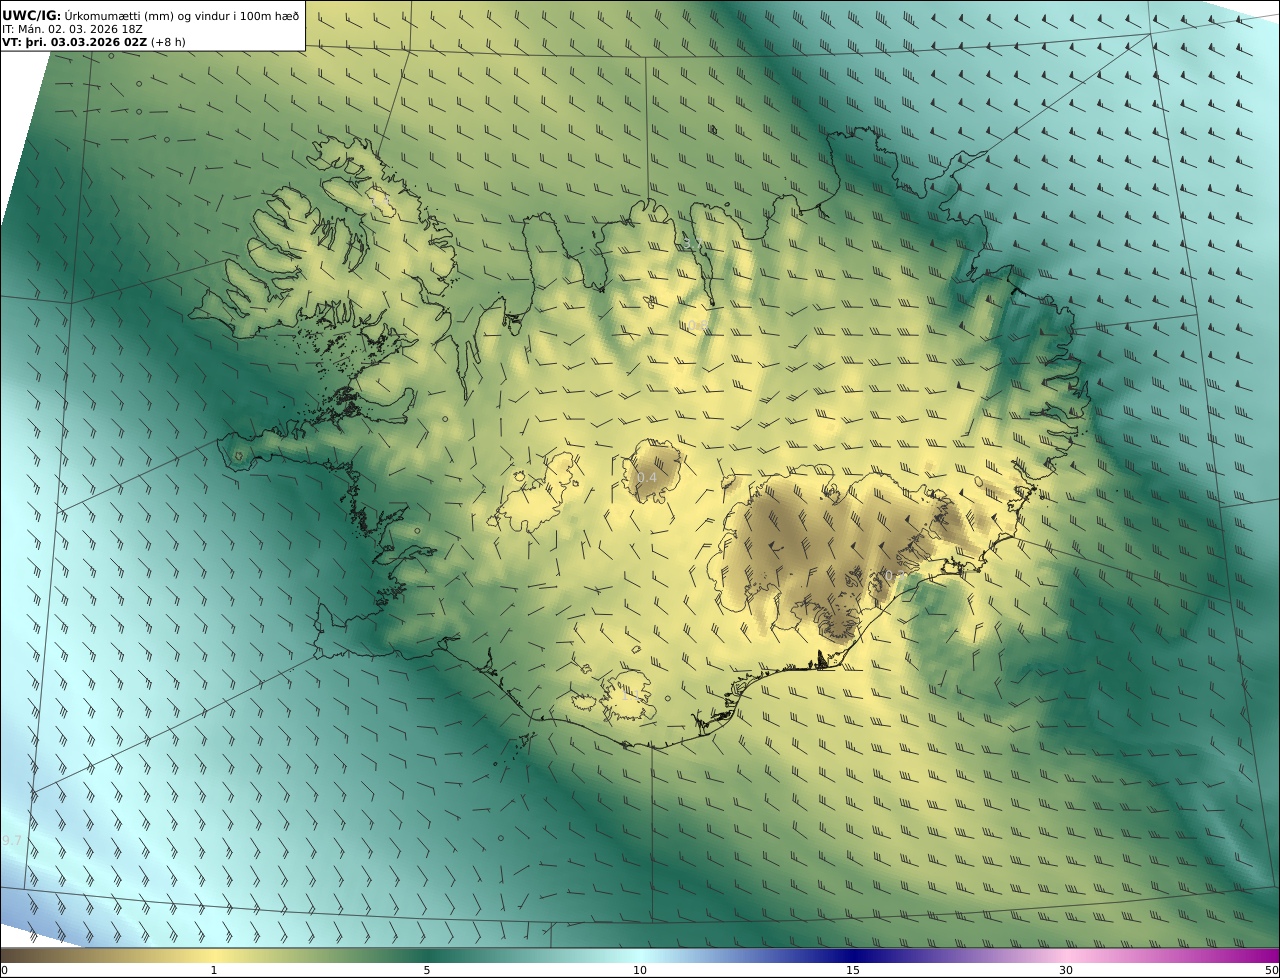Click the 'VT: þri. 03.03.2026 02Z' valid time
This screenshot has height=978, width=1280.
[75, 42]
